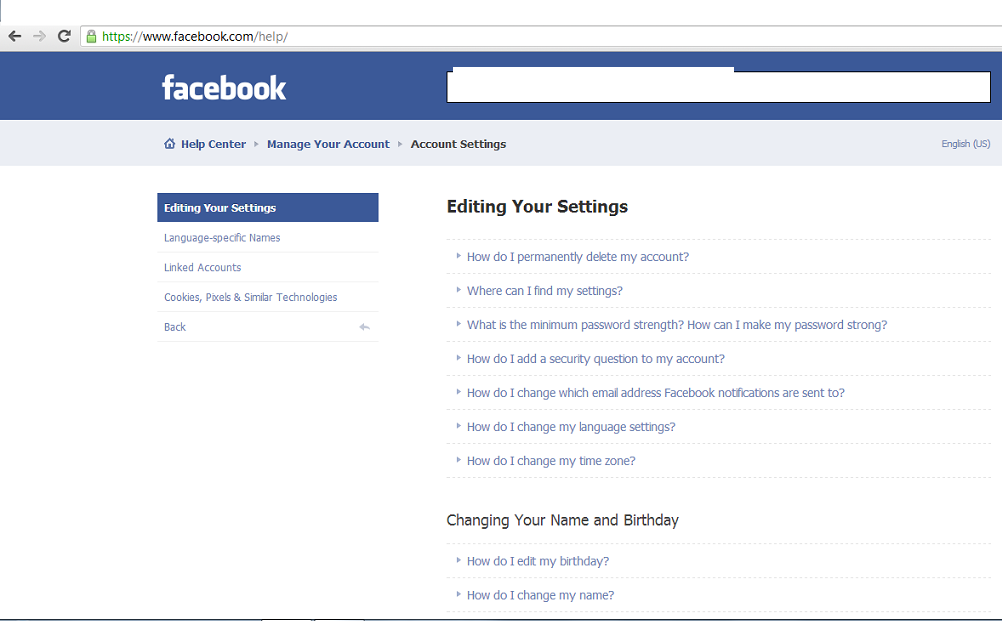Viewport: 1002px width, 621px height.
Task: Click the Facebook logo
Action: pyautogui.click(x=224, y=88)
